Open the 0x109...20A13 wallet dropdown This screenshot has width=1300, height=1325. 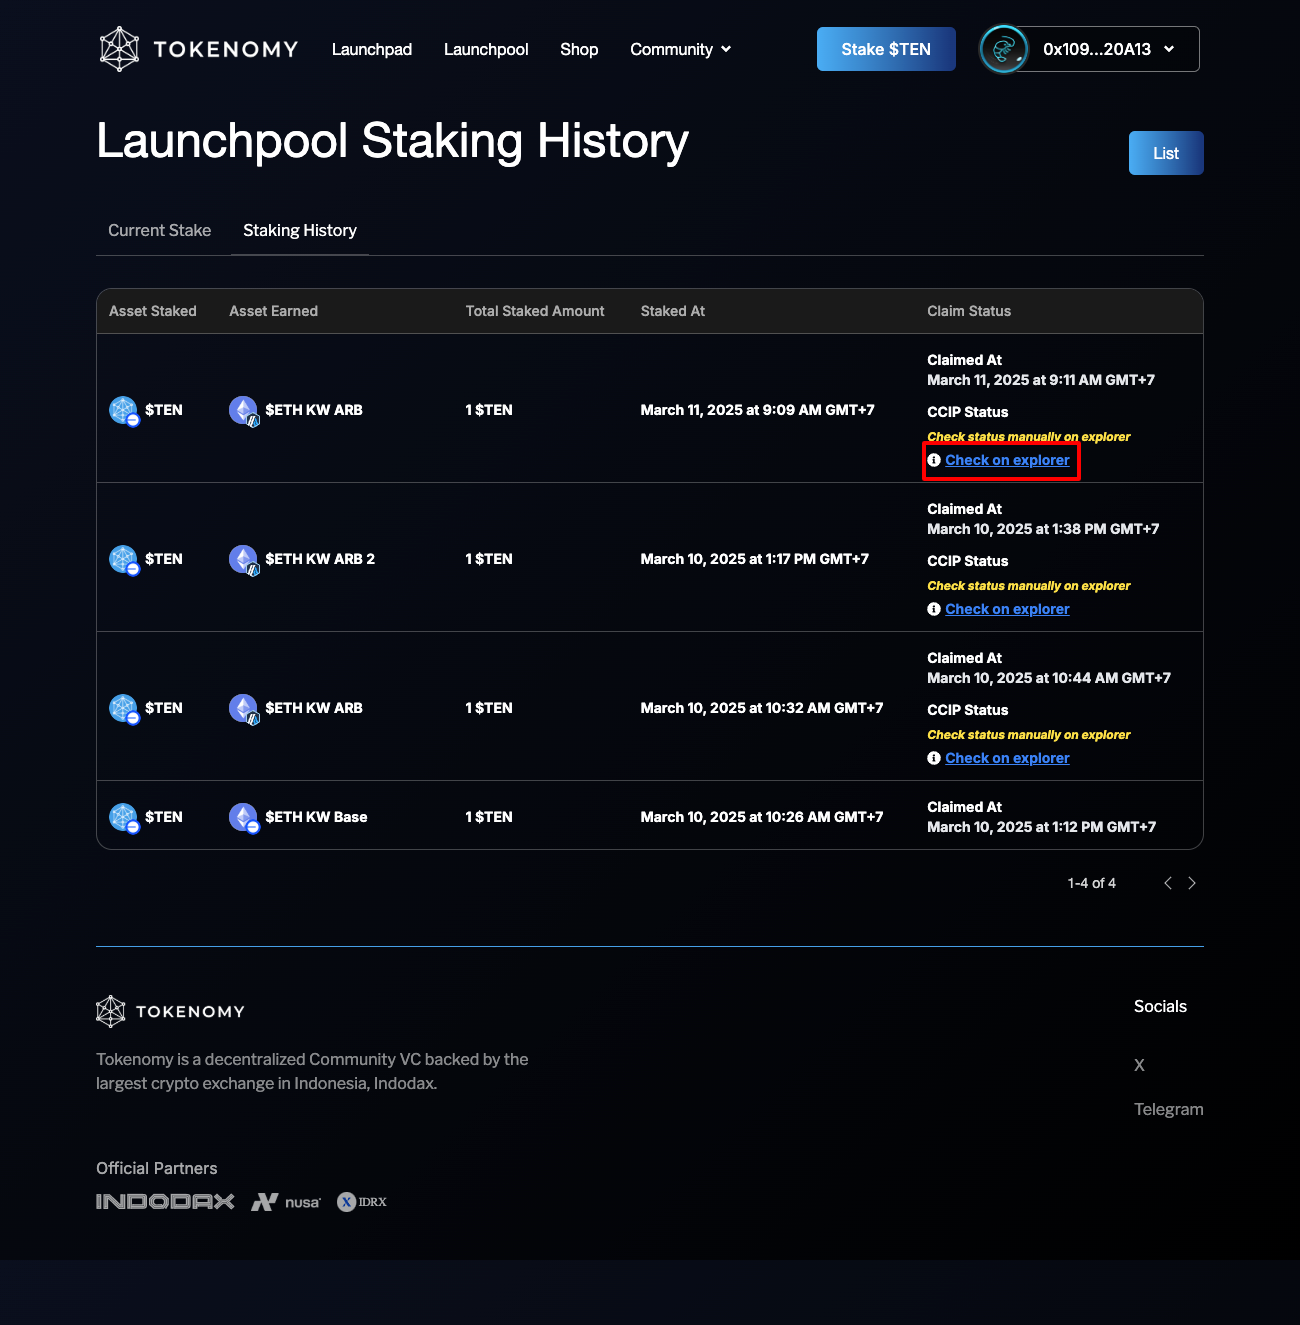[1108, 49]
